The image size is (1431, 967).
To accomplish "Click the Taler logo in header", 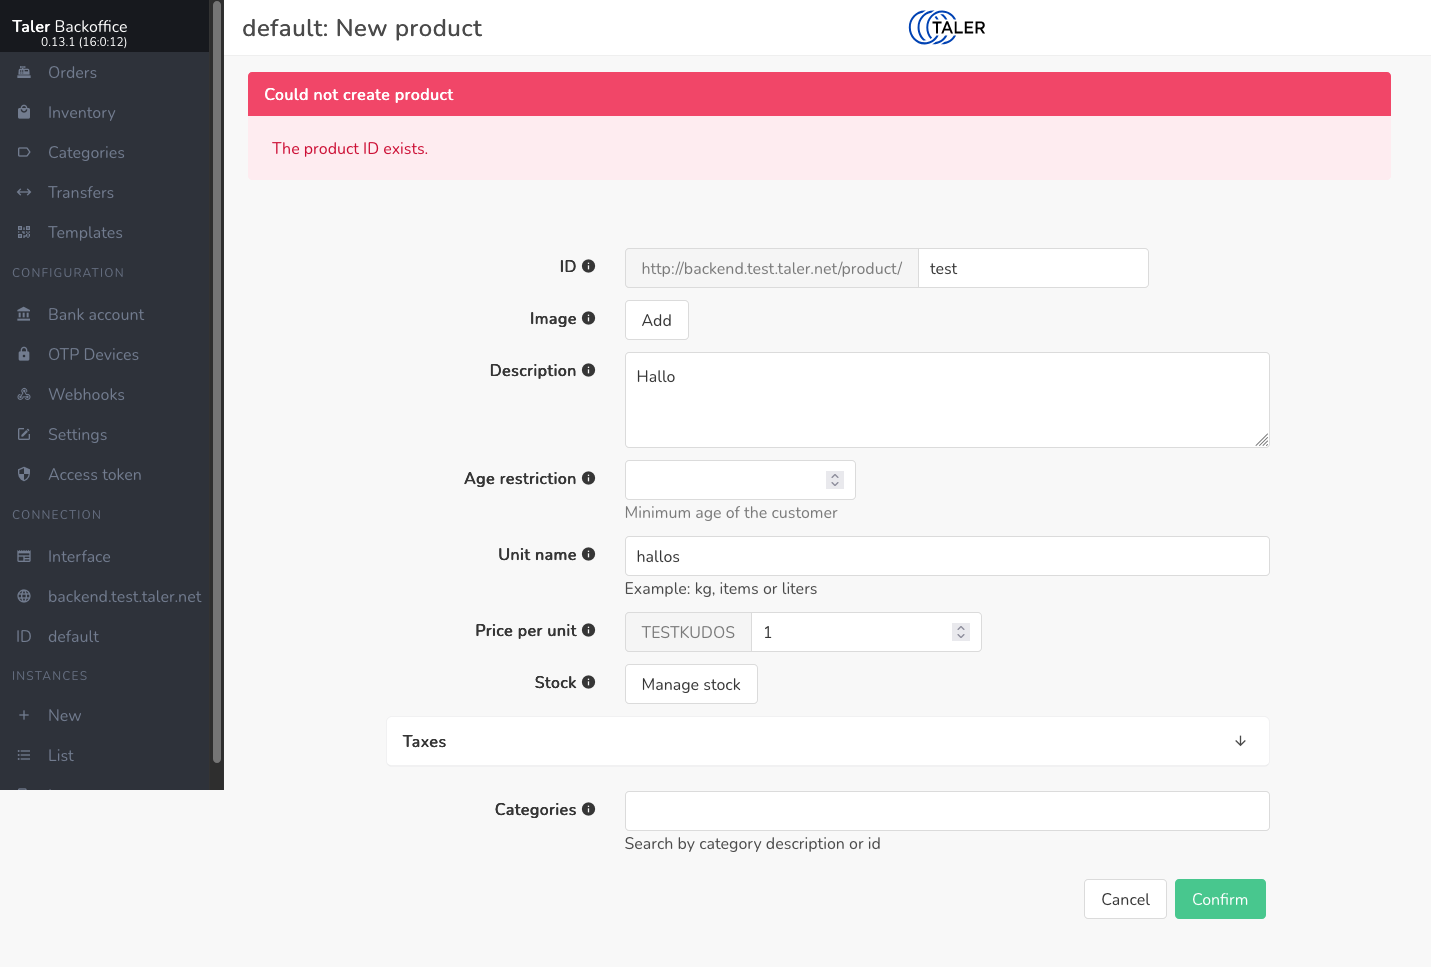I will point(946,28).
